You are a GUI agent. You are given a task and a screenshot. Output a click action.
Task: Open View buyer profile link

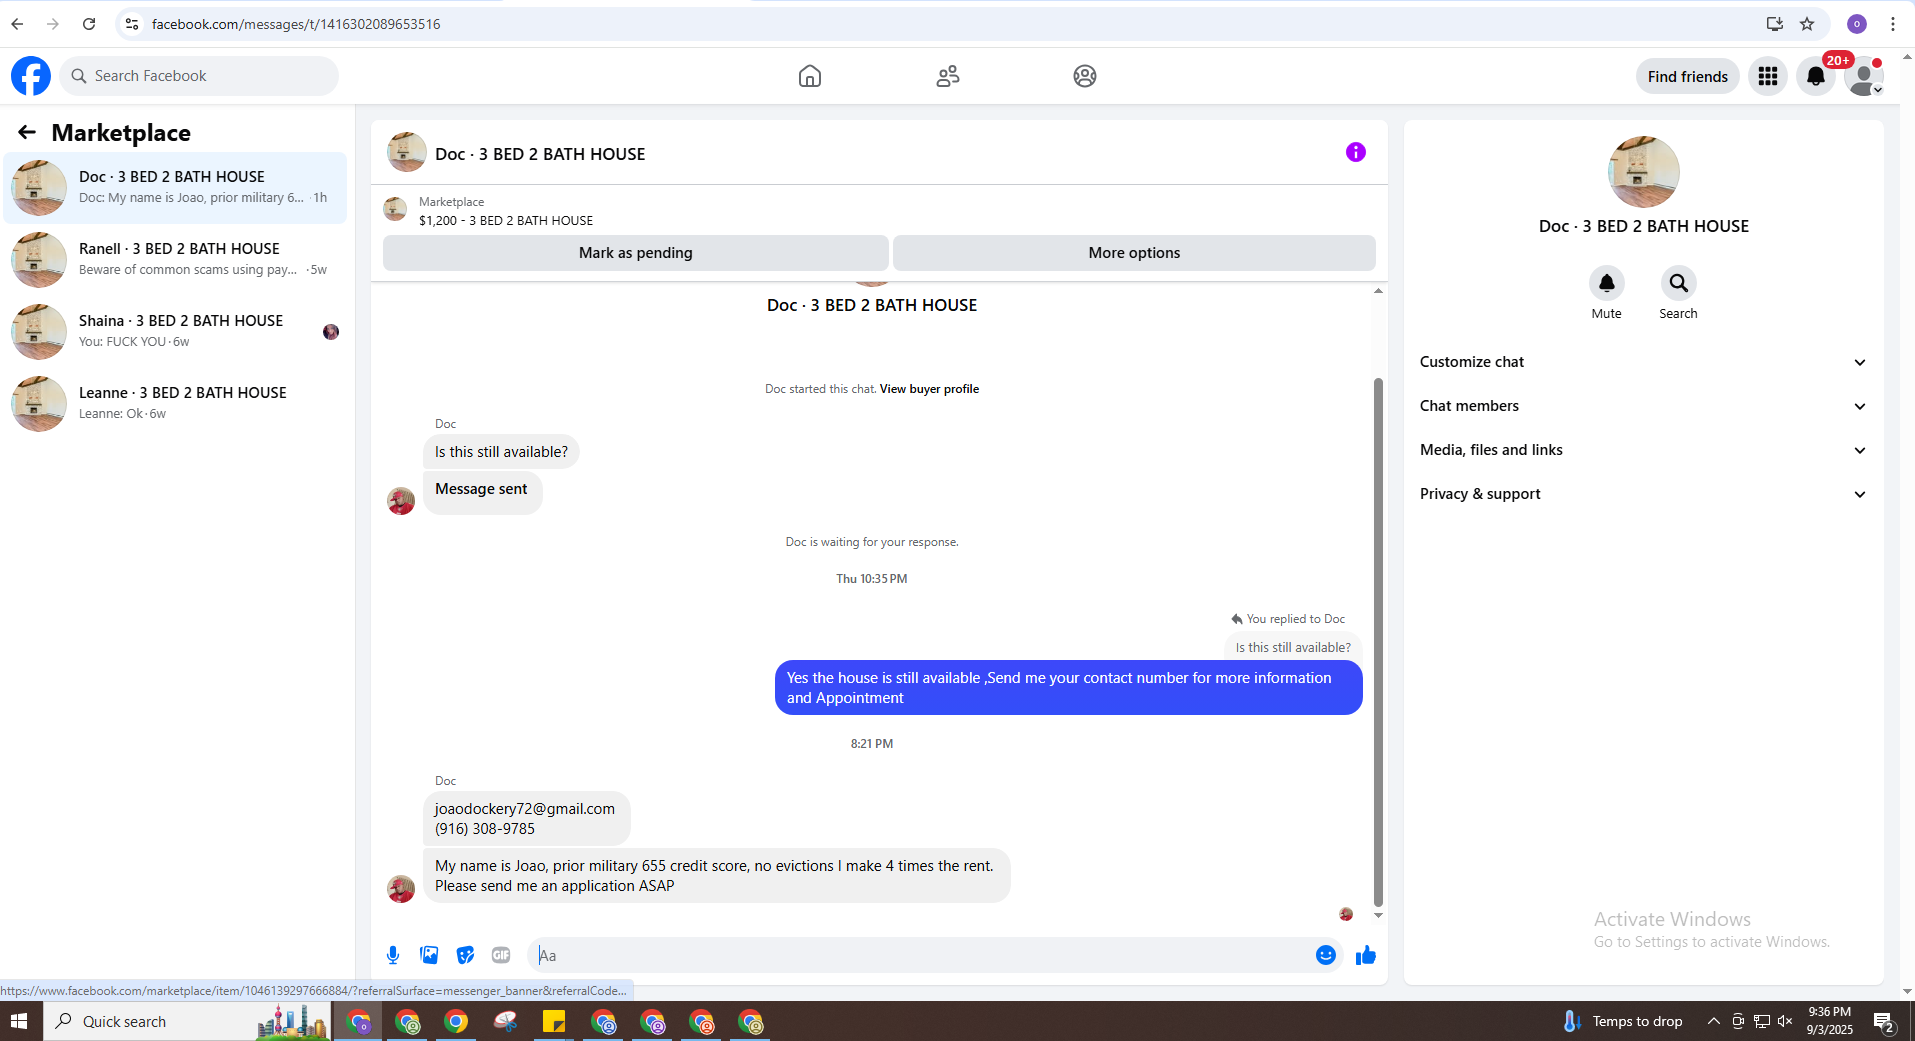(929, 389)
